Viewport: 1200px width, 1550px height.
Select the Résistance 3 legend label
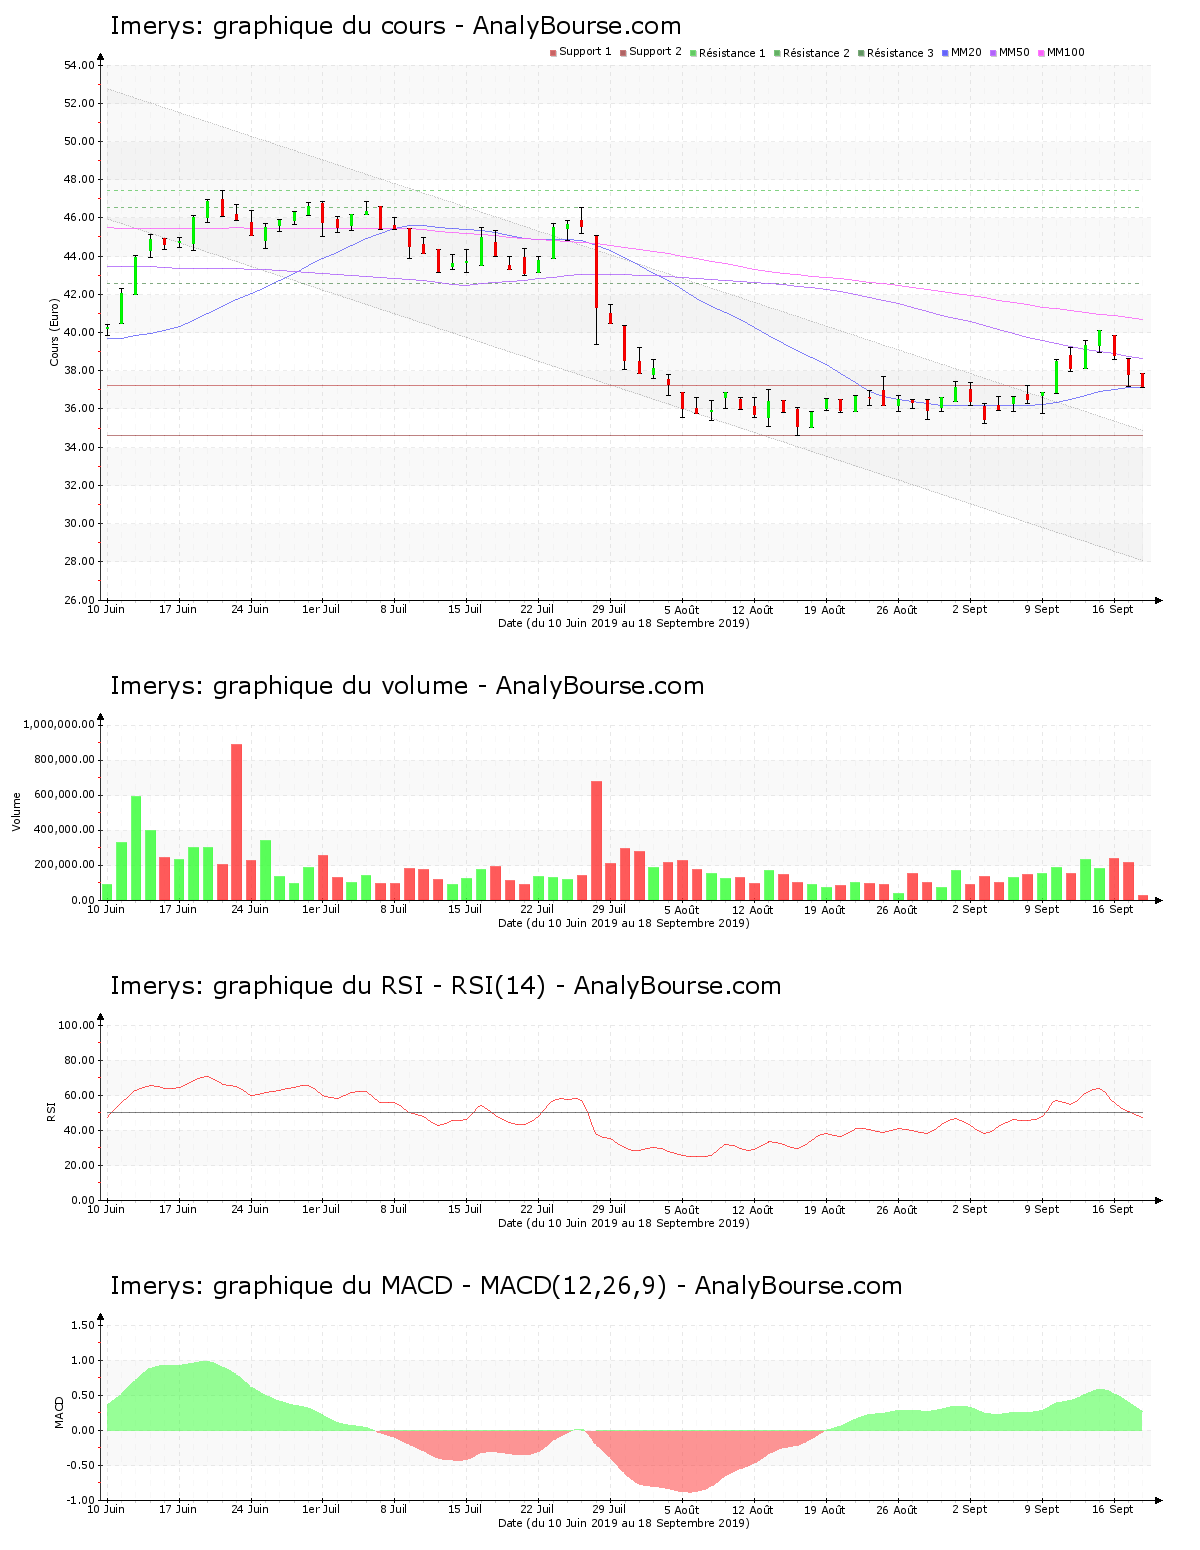pos(900,53)
